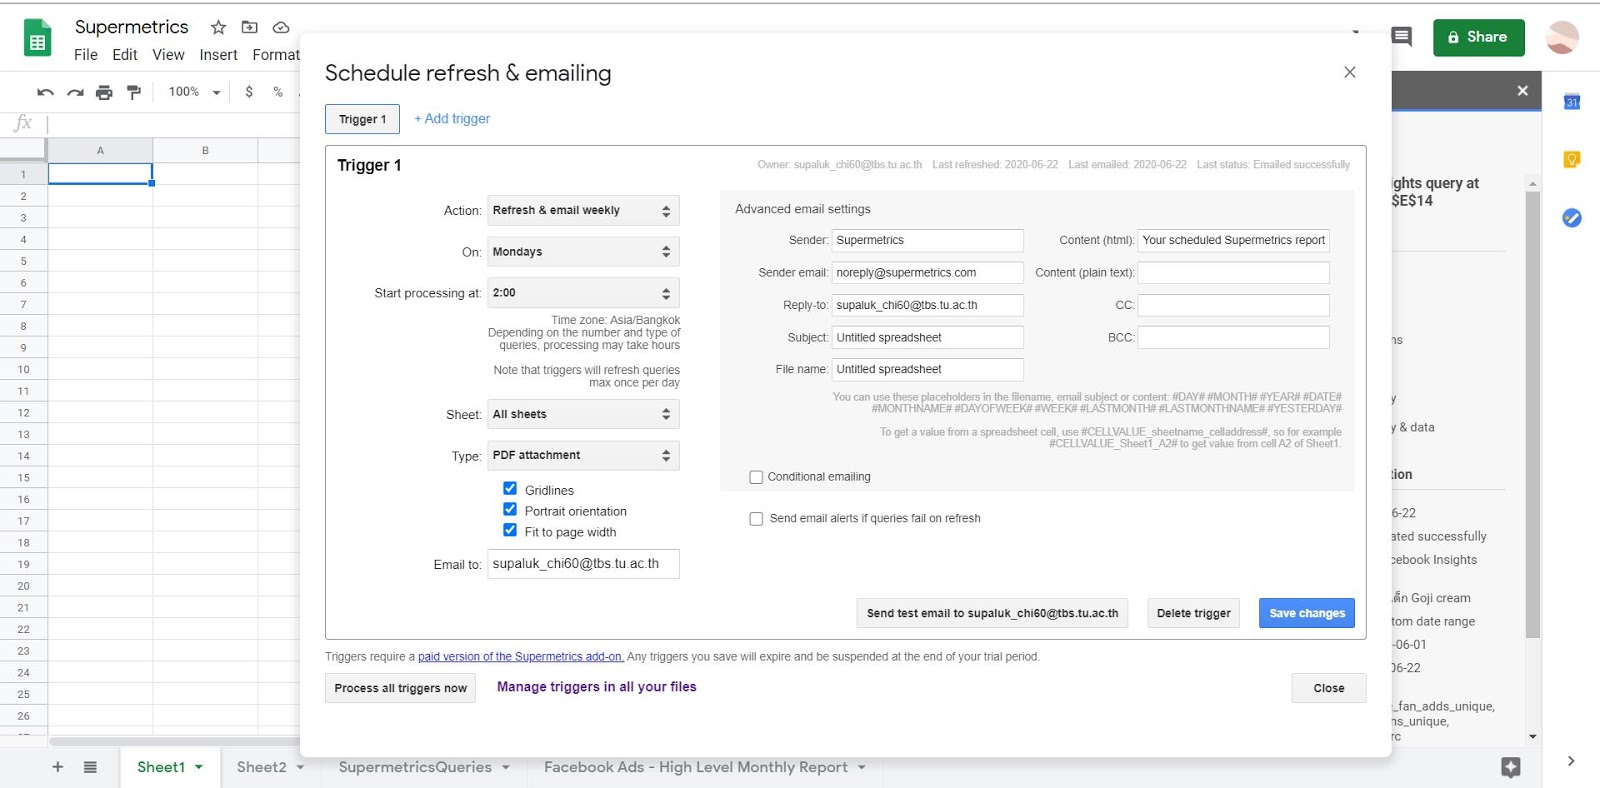Screen dimensions: 1600x788
Task: Uncheck the Gridlines checkbox
Action: tap(510, 489)
